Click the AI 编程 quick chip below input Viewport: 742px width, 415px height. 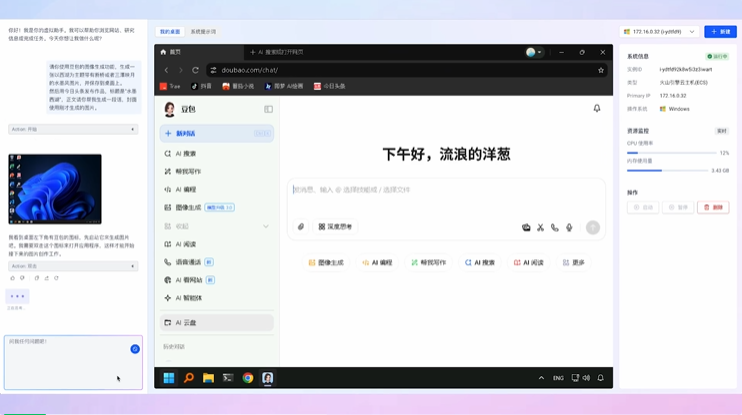377,262
